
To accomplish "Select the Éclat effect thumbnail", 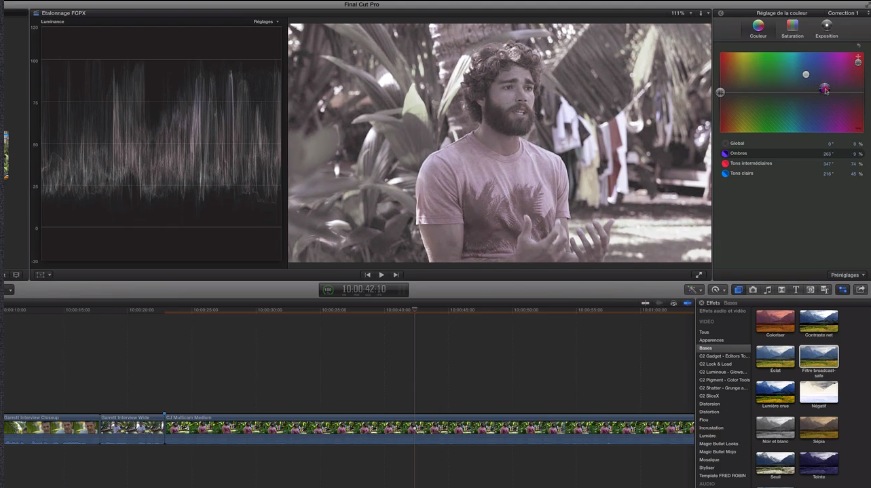I will click(775, 356).
